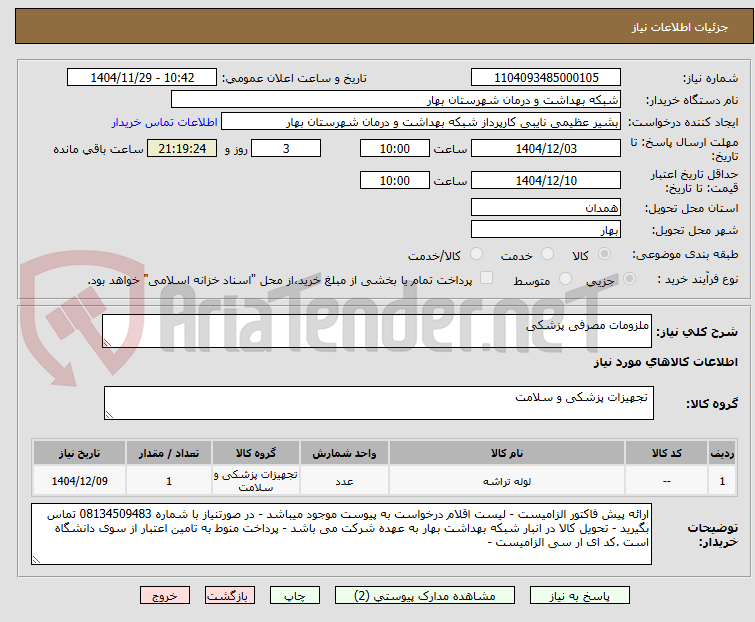This screenshot has height=622, width=755.
Task: Click the تعداد / مقدار column header
Action: pos(169,453)
